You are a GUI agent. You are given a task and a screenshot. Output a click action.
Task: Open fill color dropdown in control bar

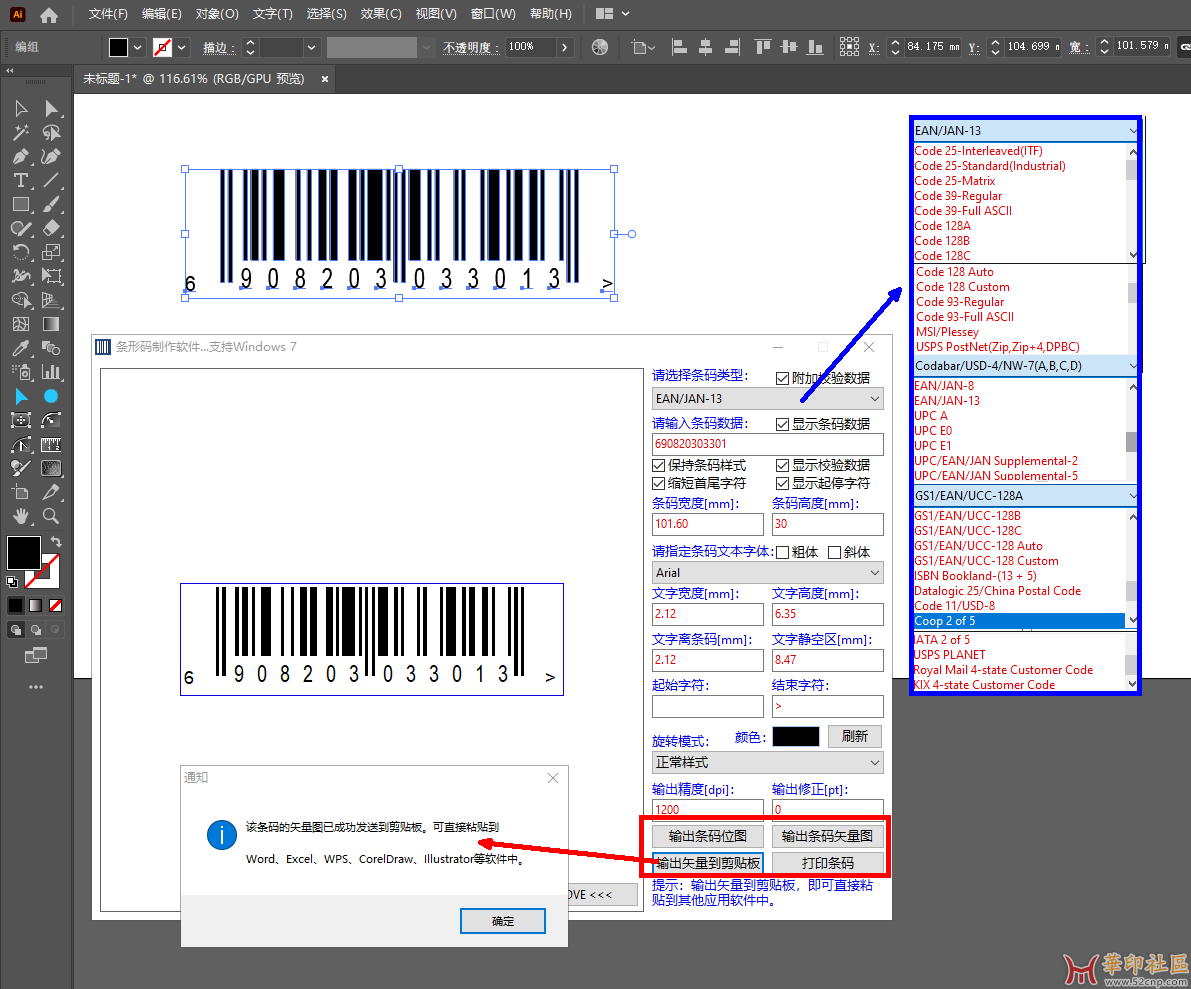coord(137,47)
